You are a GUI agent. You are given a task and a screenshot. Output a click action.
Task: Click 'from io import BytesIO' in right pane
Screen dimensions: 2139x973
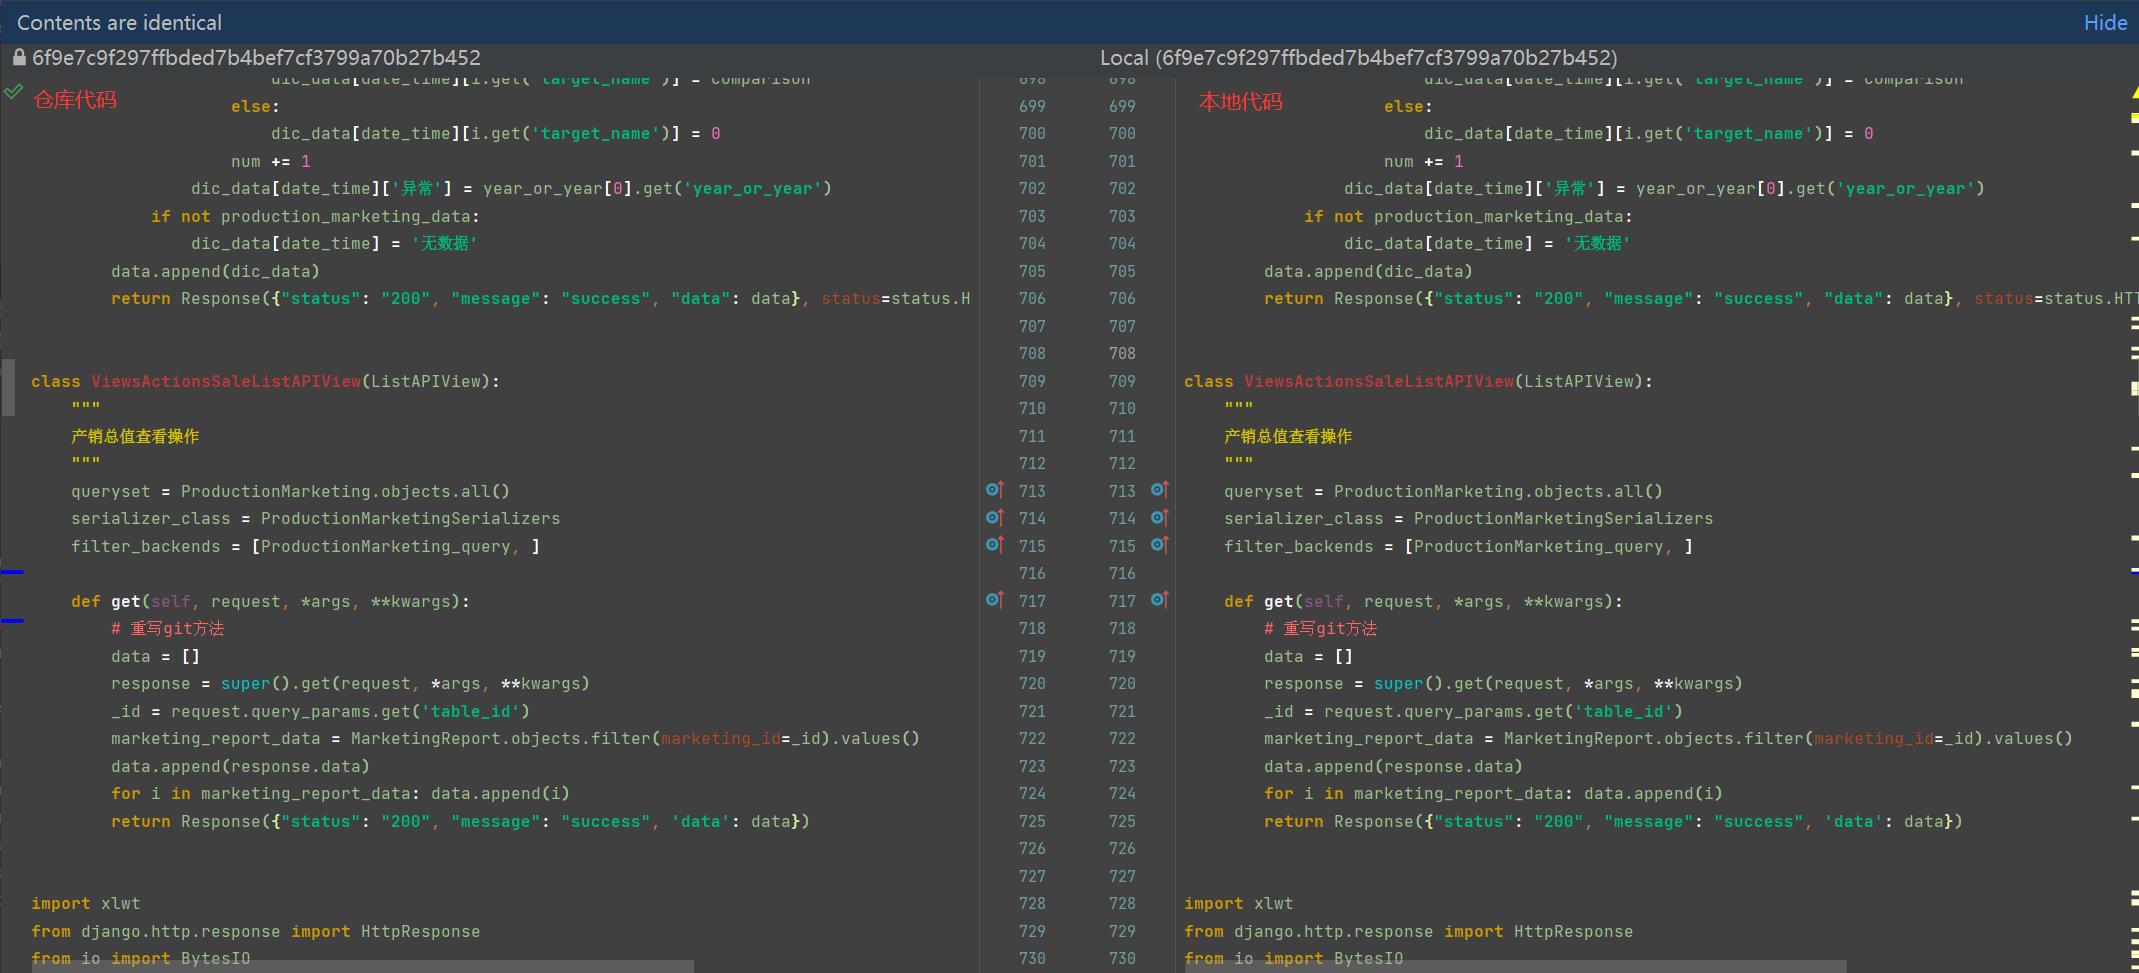pos(1293,958)
